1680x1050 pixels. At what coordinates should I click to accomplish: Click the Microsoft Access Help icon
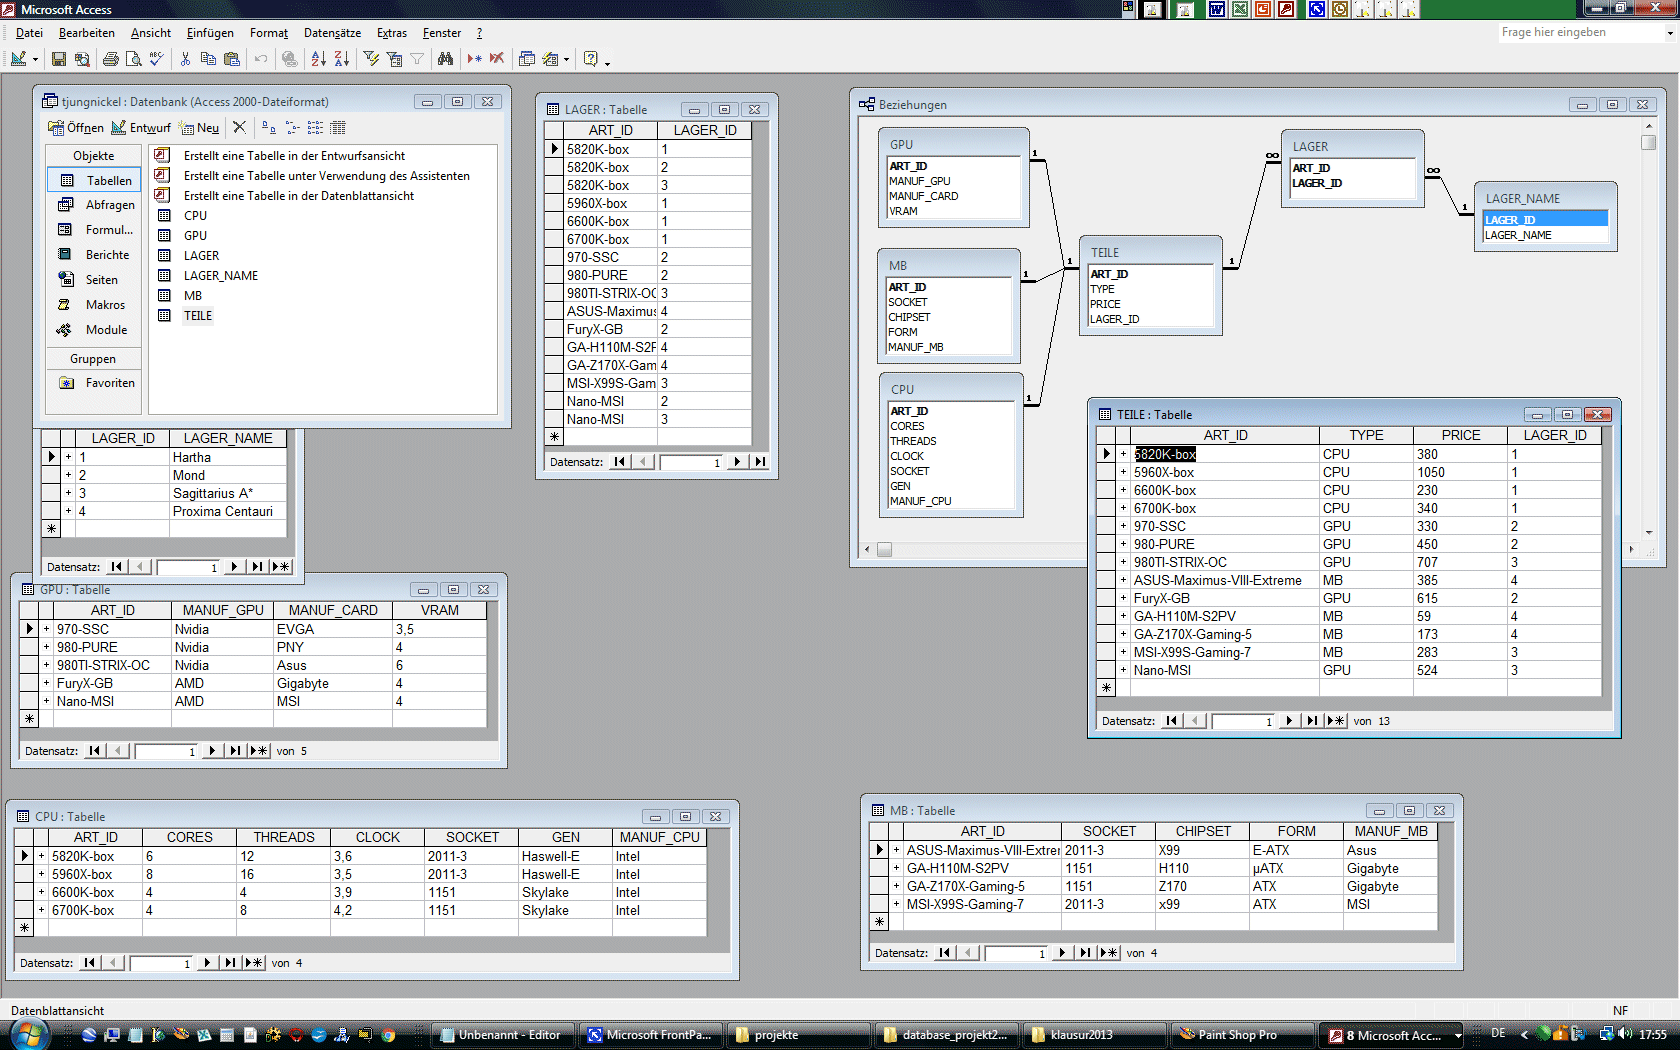click(x=591, y=59)
